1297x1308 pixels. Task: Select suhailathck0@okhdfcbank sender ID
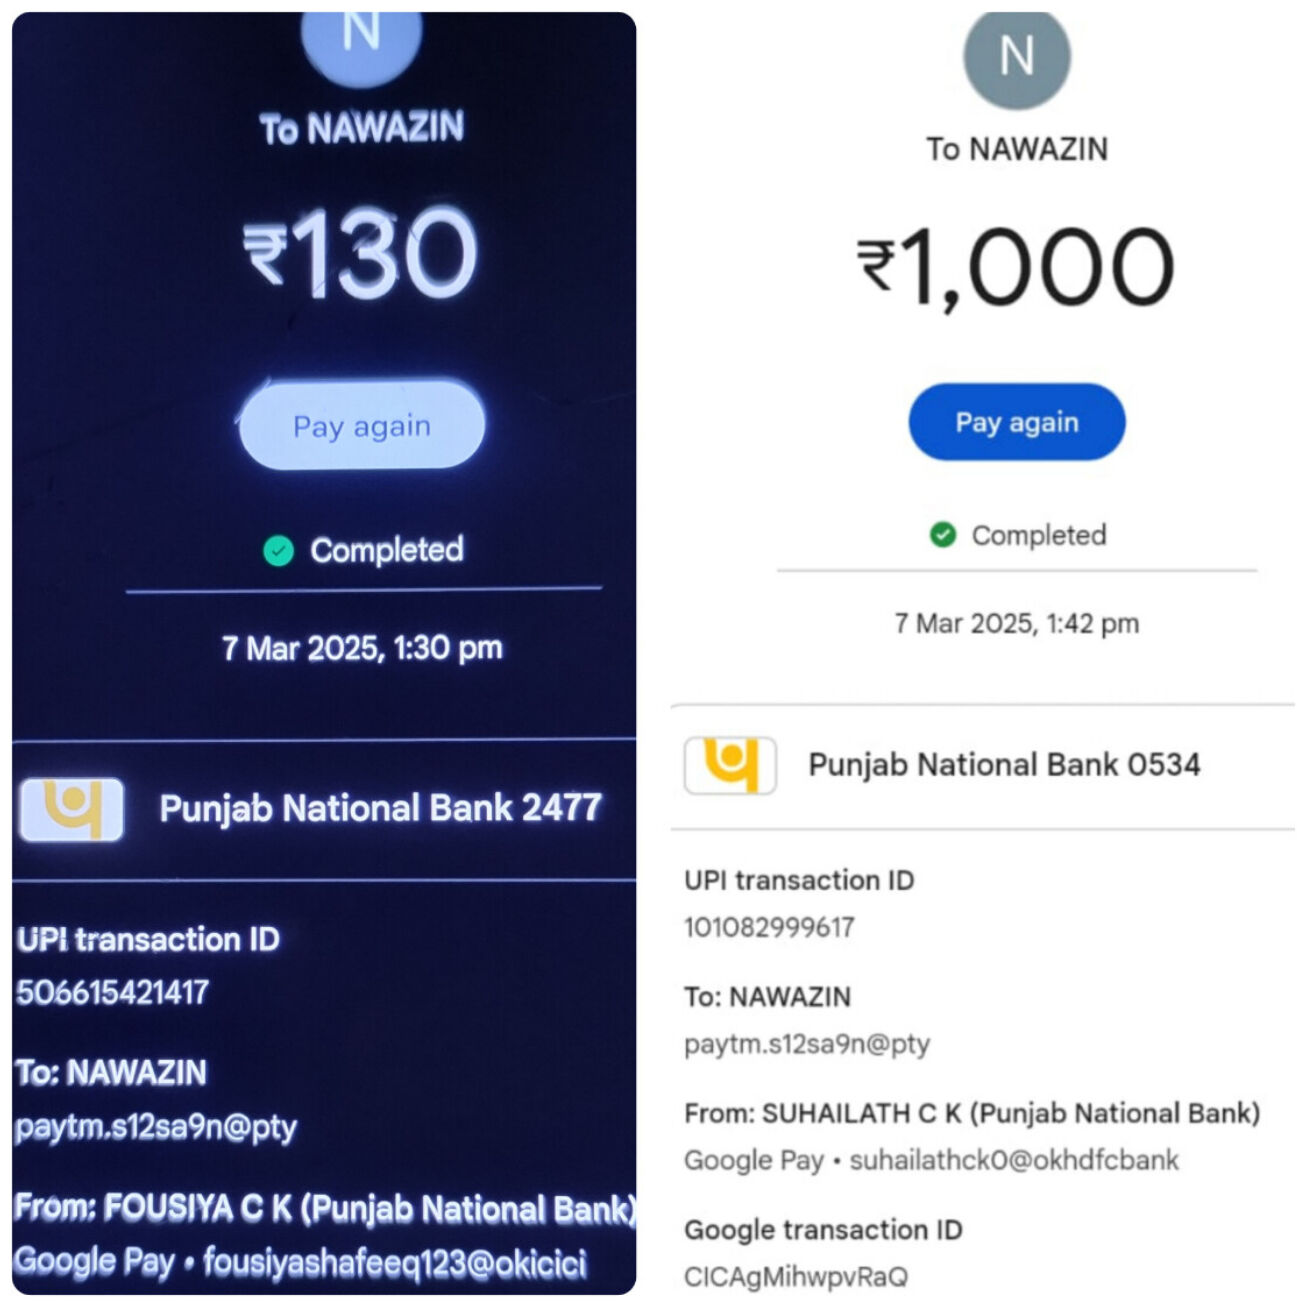pyautogui.click(x=1014, y=1160)
